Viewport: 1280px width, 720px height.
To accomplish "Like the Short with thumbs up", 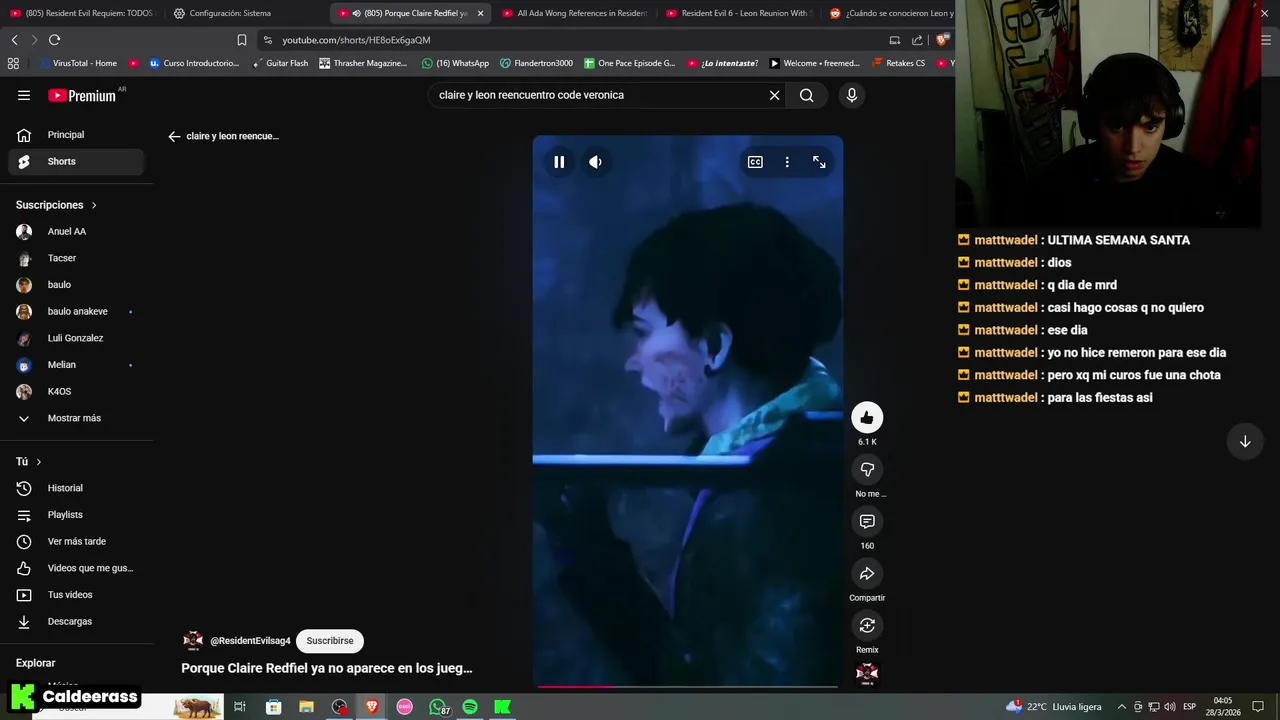I will click(x=867, y=417).
